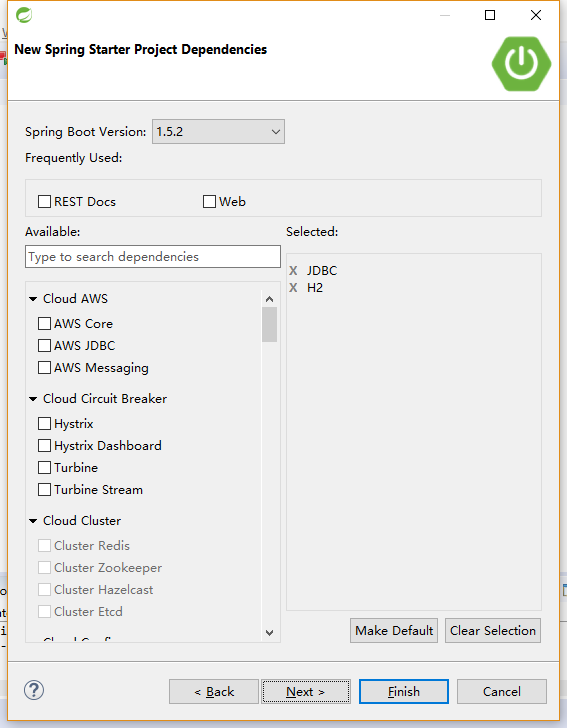Screen dimensions: 567x728
Task: Open the help question mark icon
Action: tap(34, 690)
